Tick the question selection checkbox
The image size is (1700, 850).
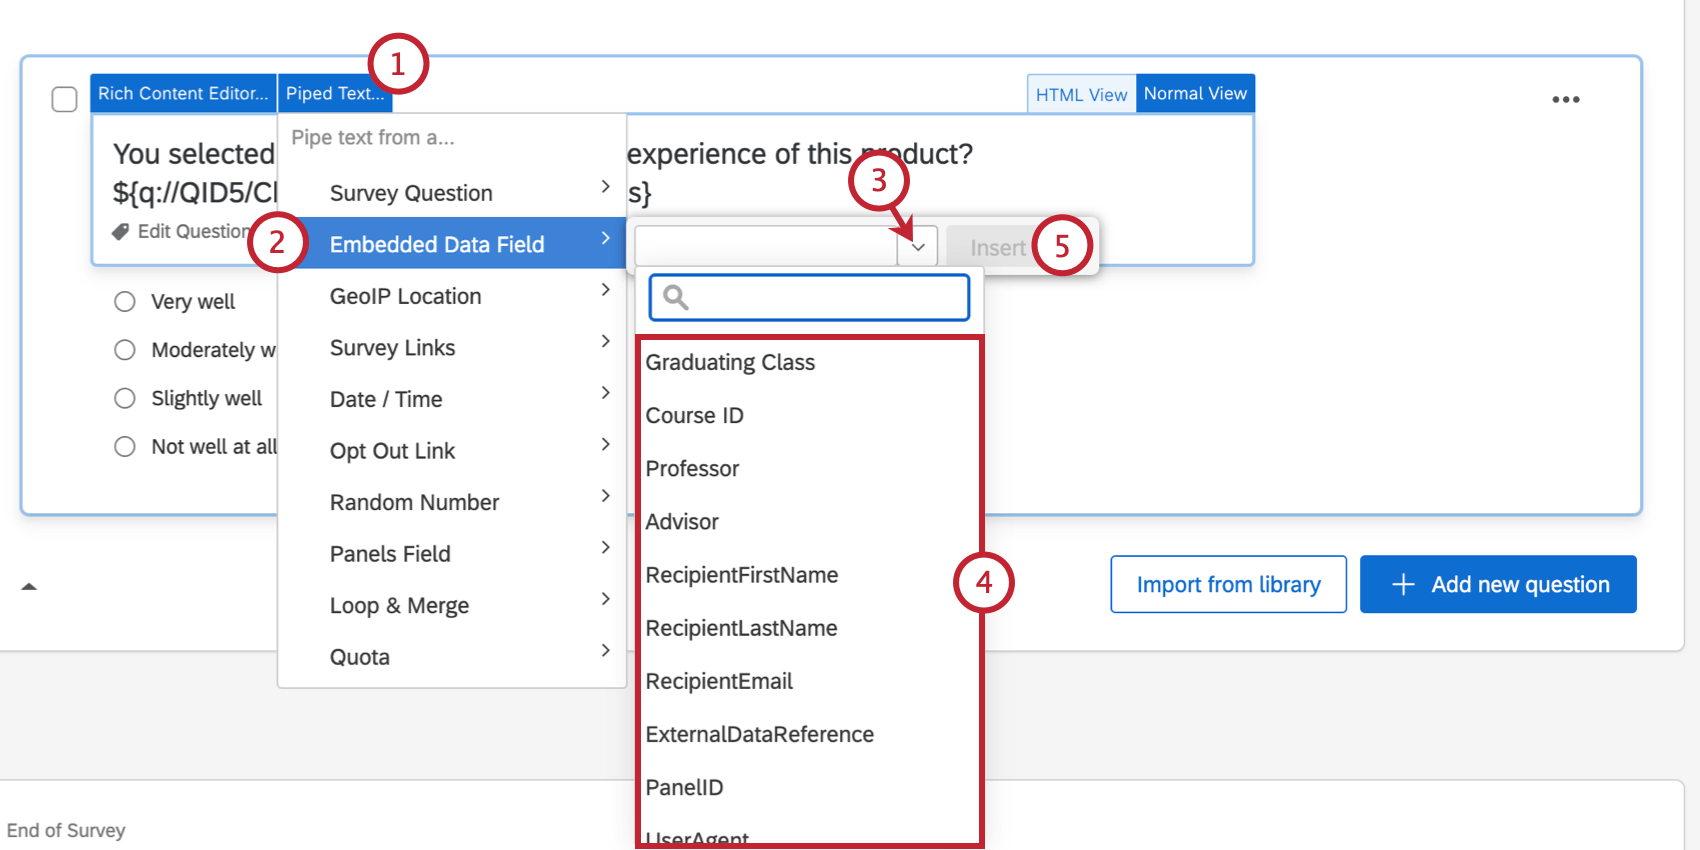click(x=64, y=99)
